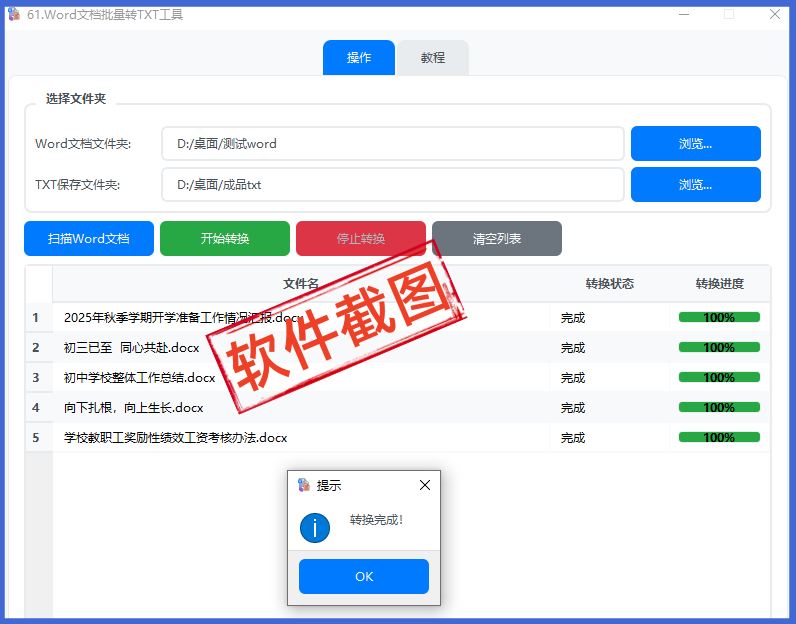Start conversion with 开始转换 button
This screenshot has height=624, width=796.
click(225, 239)
